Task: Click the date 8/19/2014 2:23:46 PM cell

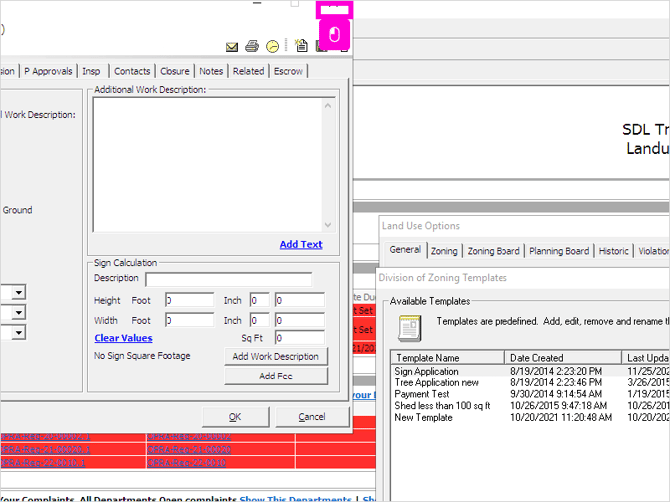Action: [556, 382]
